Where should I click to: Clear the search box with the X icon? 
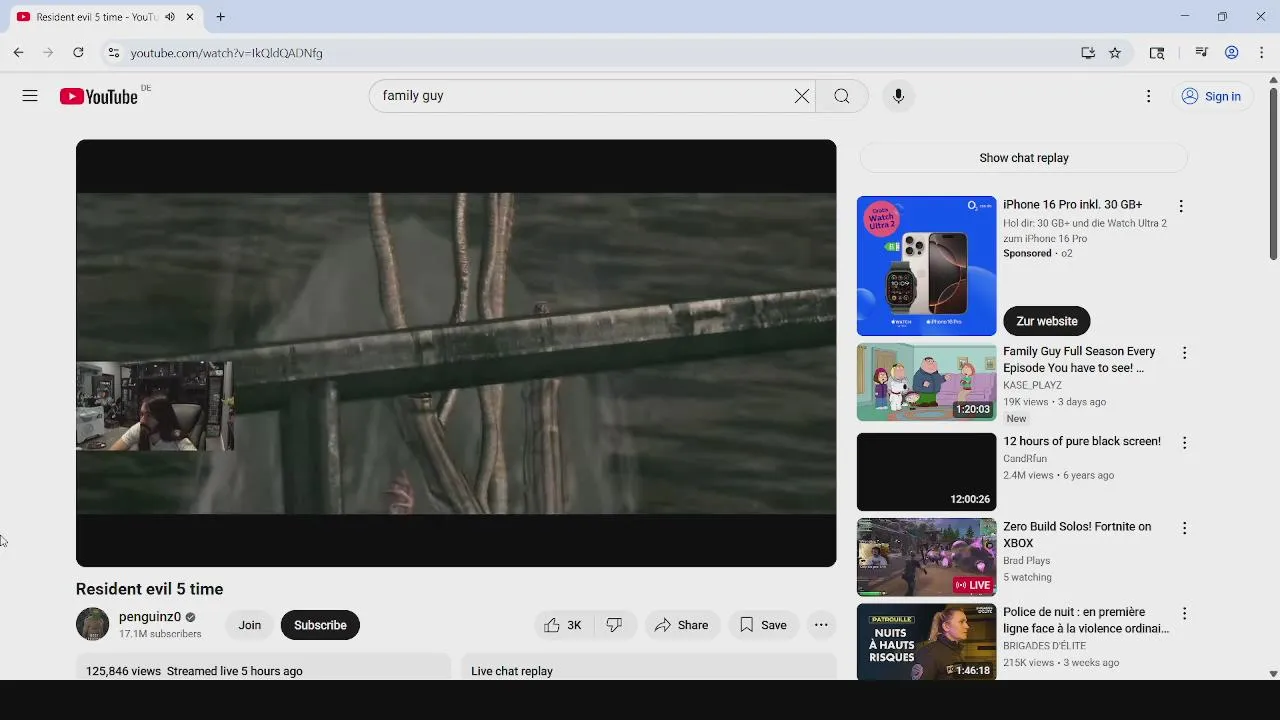(802, 96)
